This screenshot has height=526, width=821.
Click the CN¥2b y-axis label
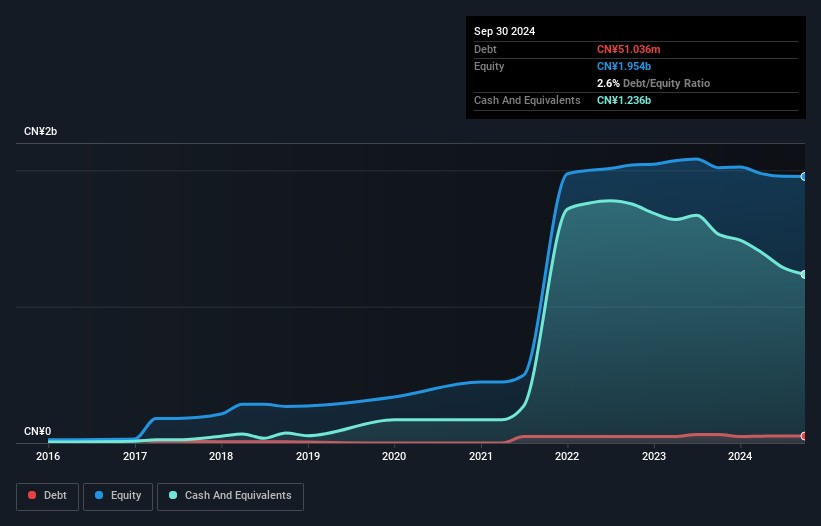pos(40,131)
